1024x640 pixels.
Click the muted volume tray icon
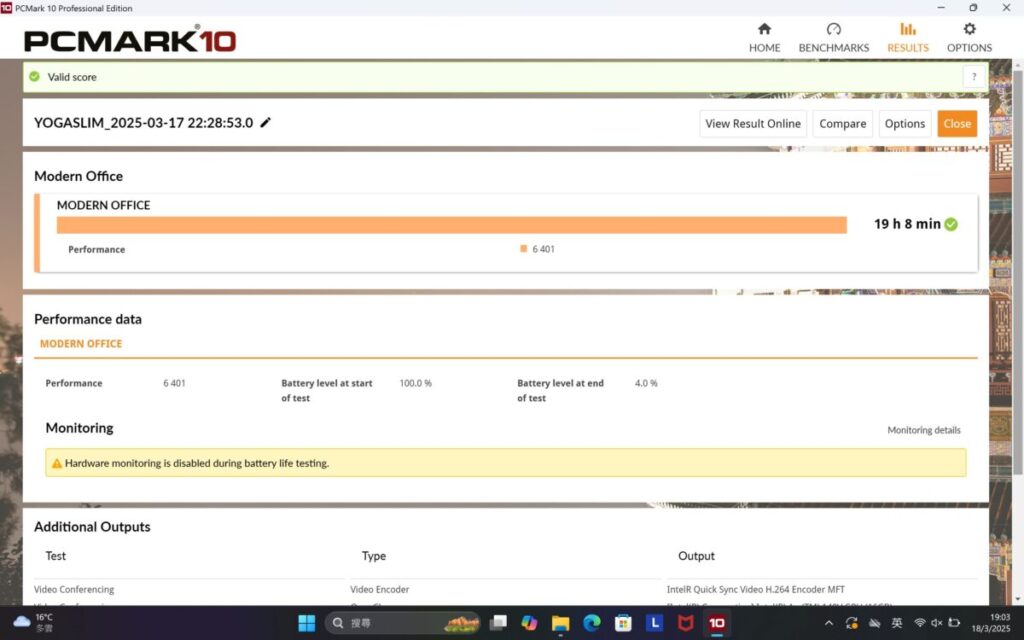[936, 623]
